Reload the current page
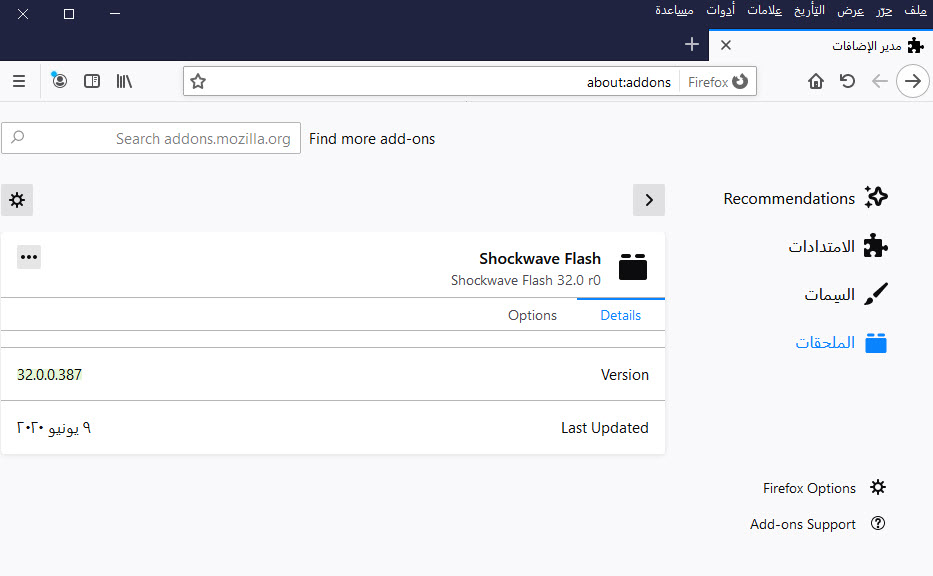Image resolution: width=933 pixels, height=576 pixels. [847, 81]
